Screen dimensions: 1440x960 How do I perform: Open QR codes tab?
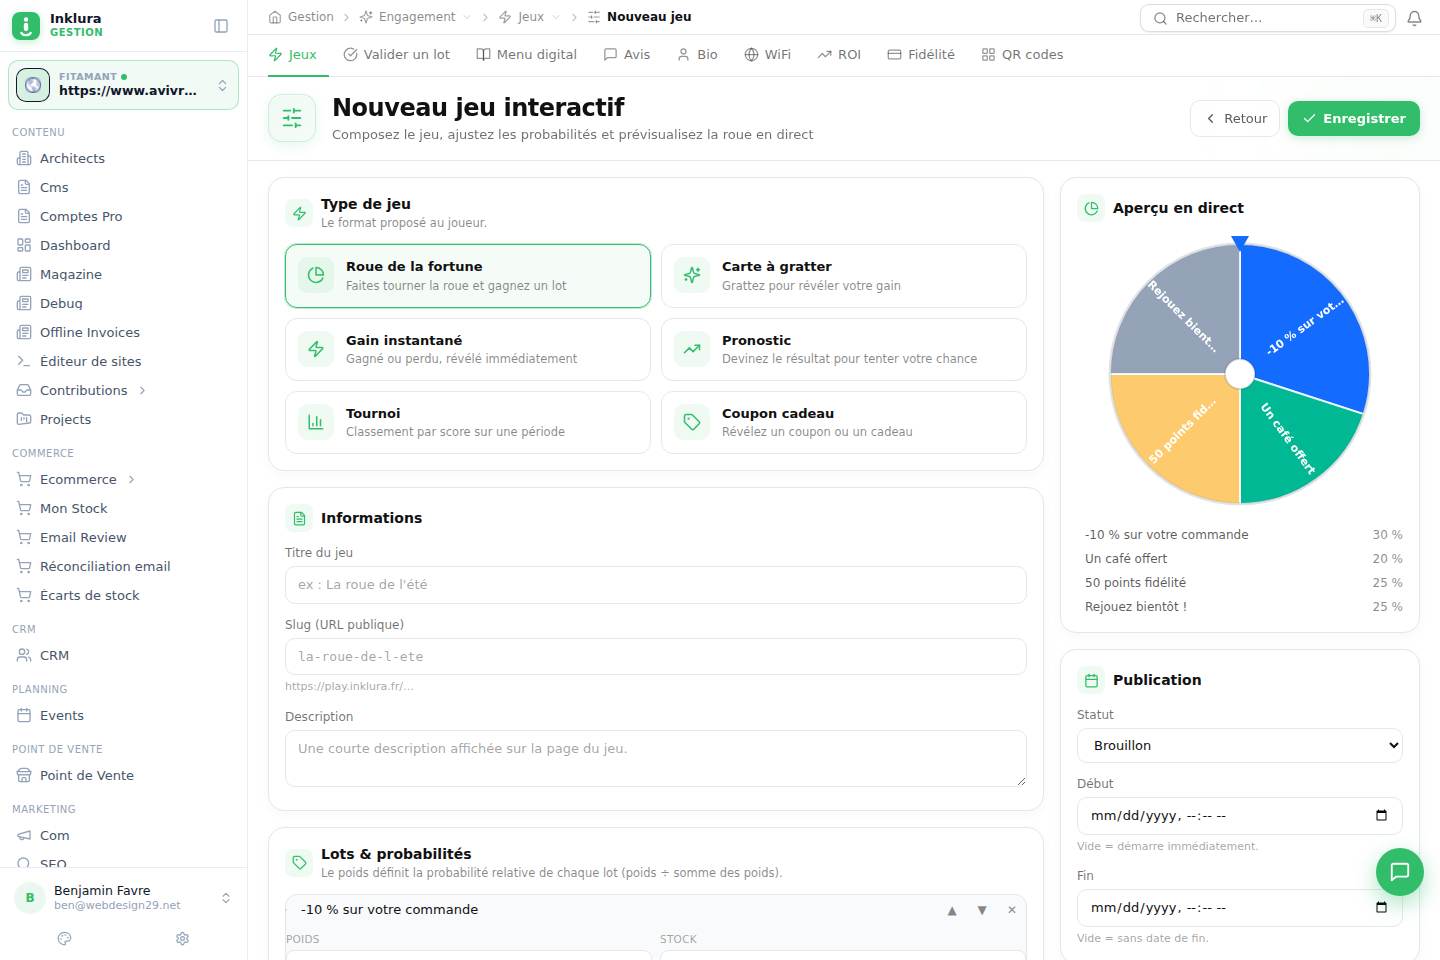tap(1022, 55)
